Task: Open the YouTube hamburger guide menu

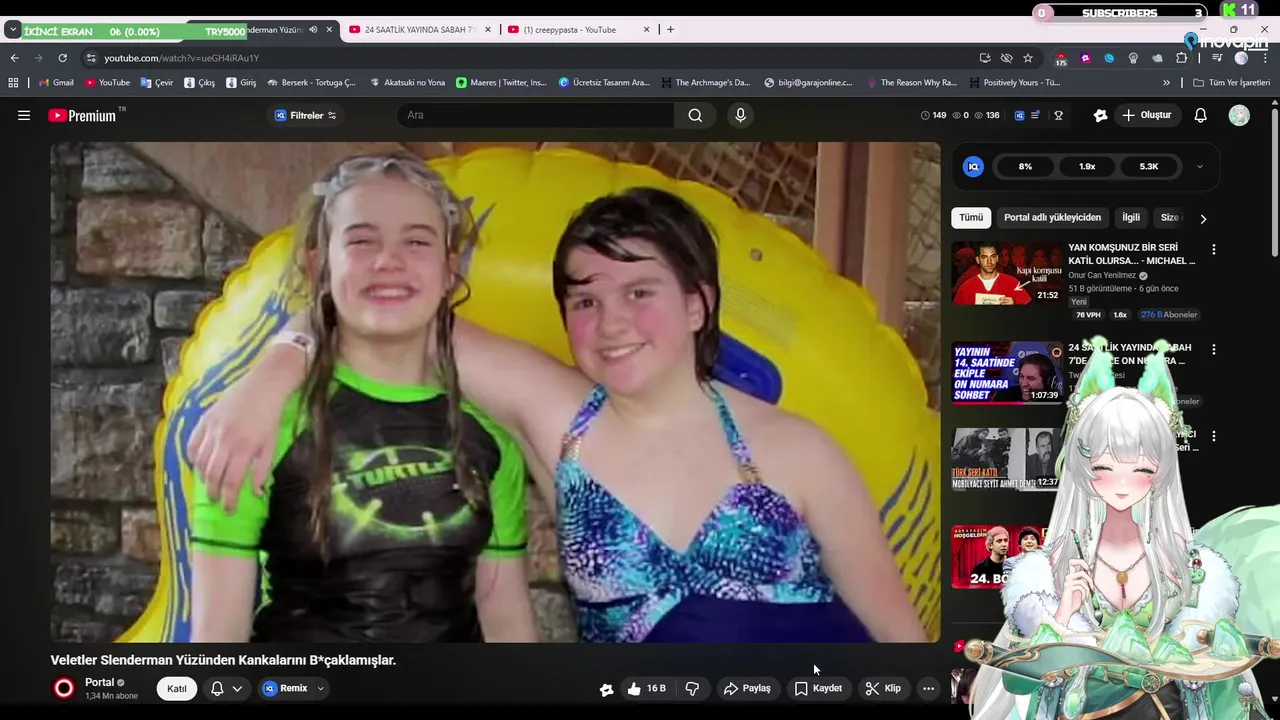Action: click(24, 116)
